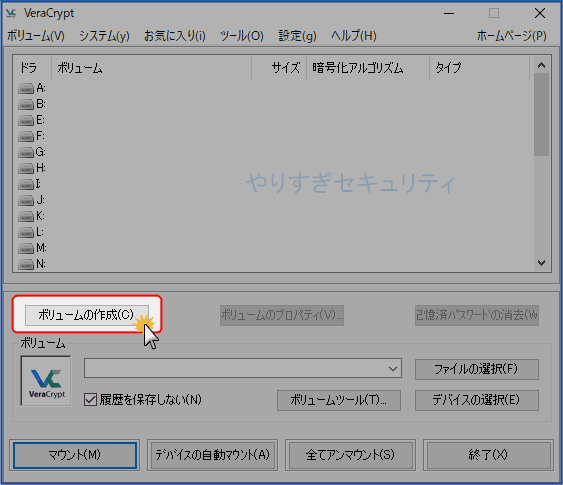
Task: Click ファイルの選択(F) button
Action: (x=476, y=369)
